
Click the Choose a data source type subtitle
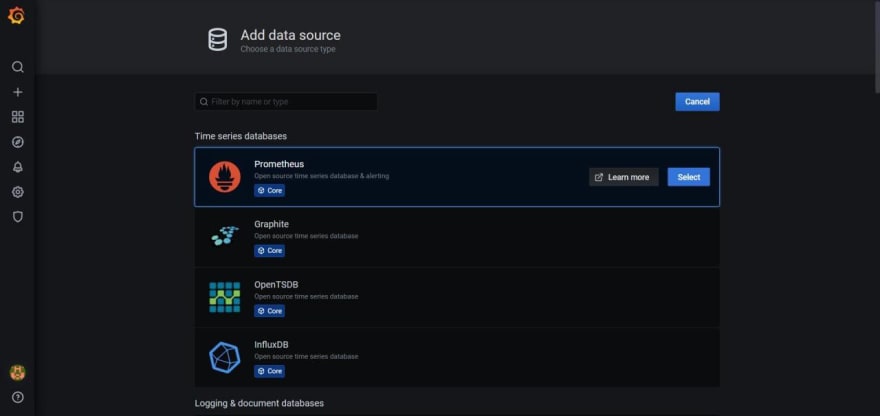[288, 49]
